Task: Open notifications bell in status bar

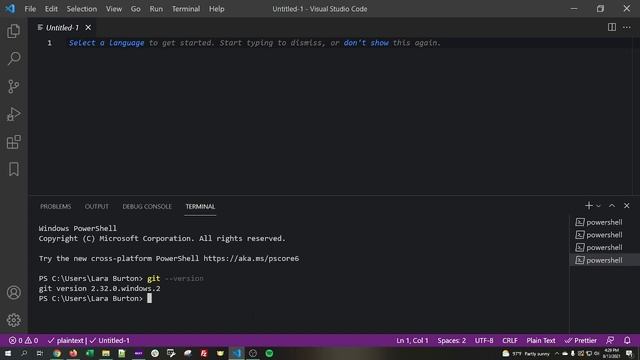Action: click(x=627, y=340)
